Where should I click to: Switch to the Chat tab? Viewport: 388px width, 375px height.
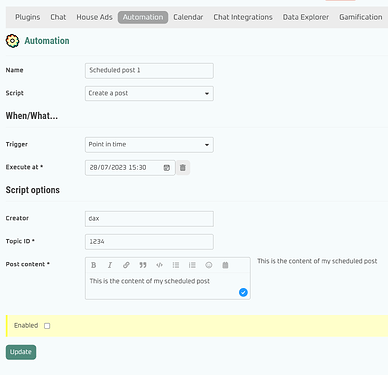(x=58, y=17)
